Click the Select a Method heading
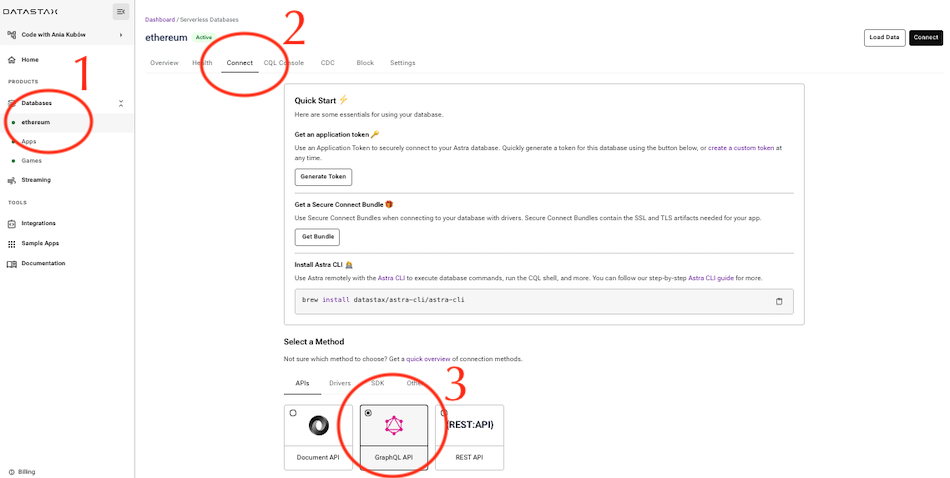 tap(314, 342)
